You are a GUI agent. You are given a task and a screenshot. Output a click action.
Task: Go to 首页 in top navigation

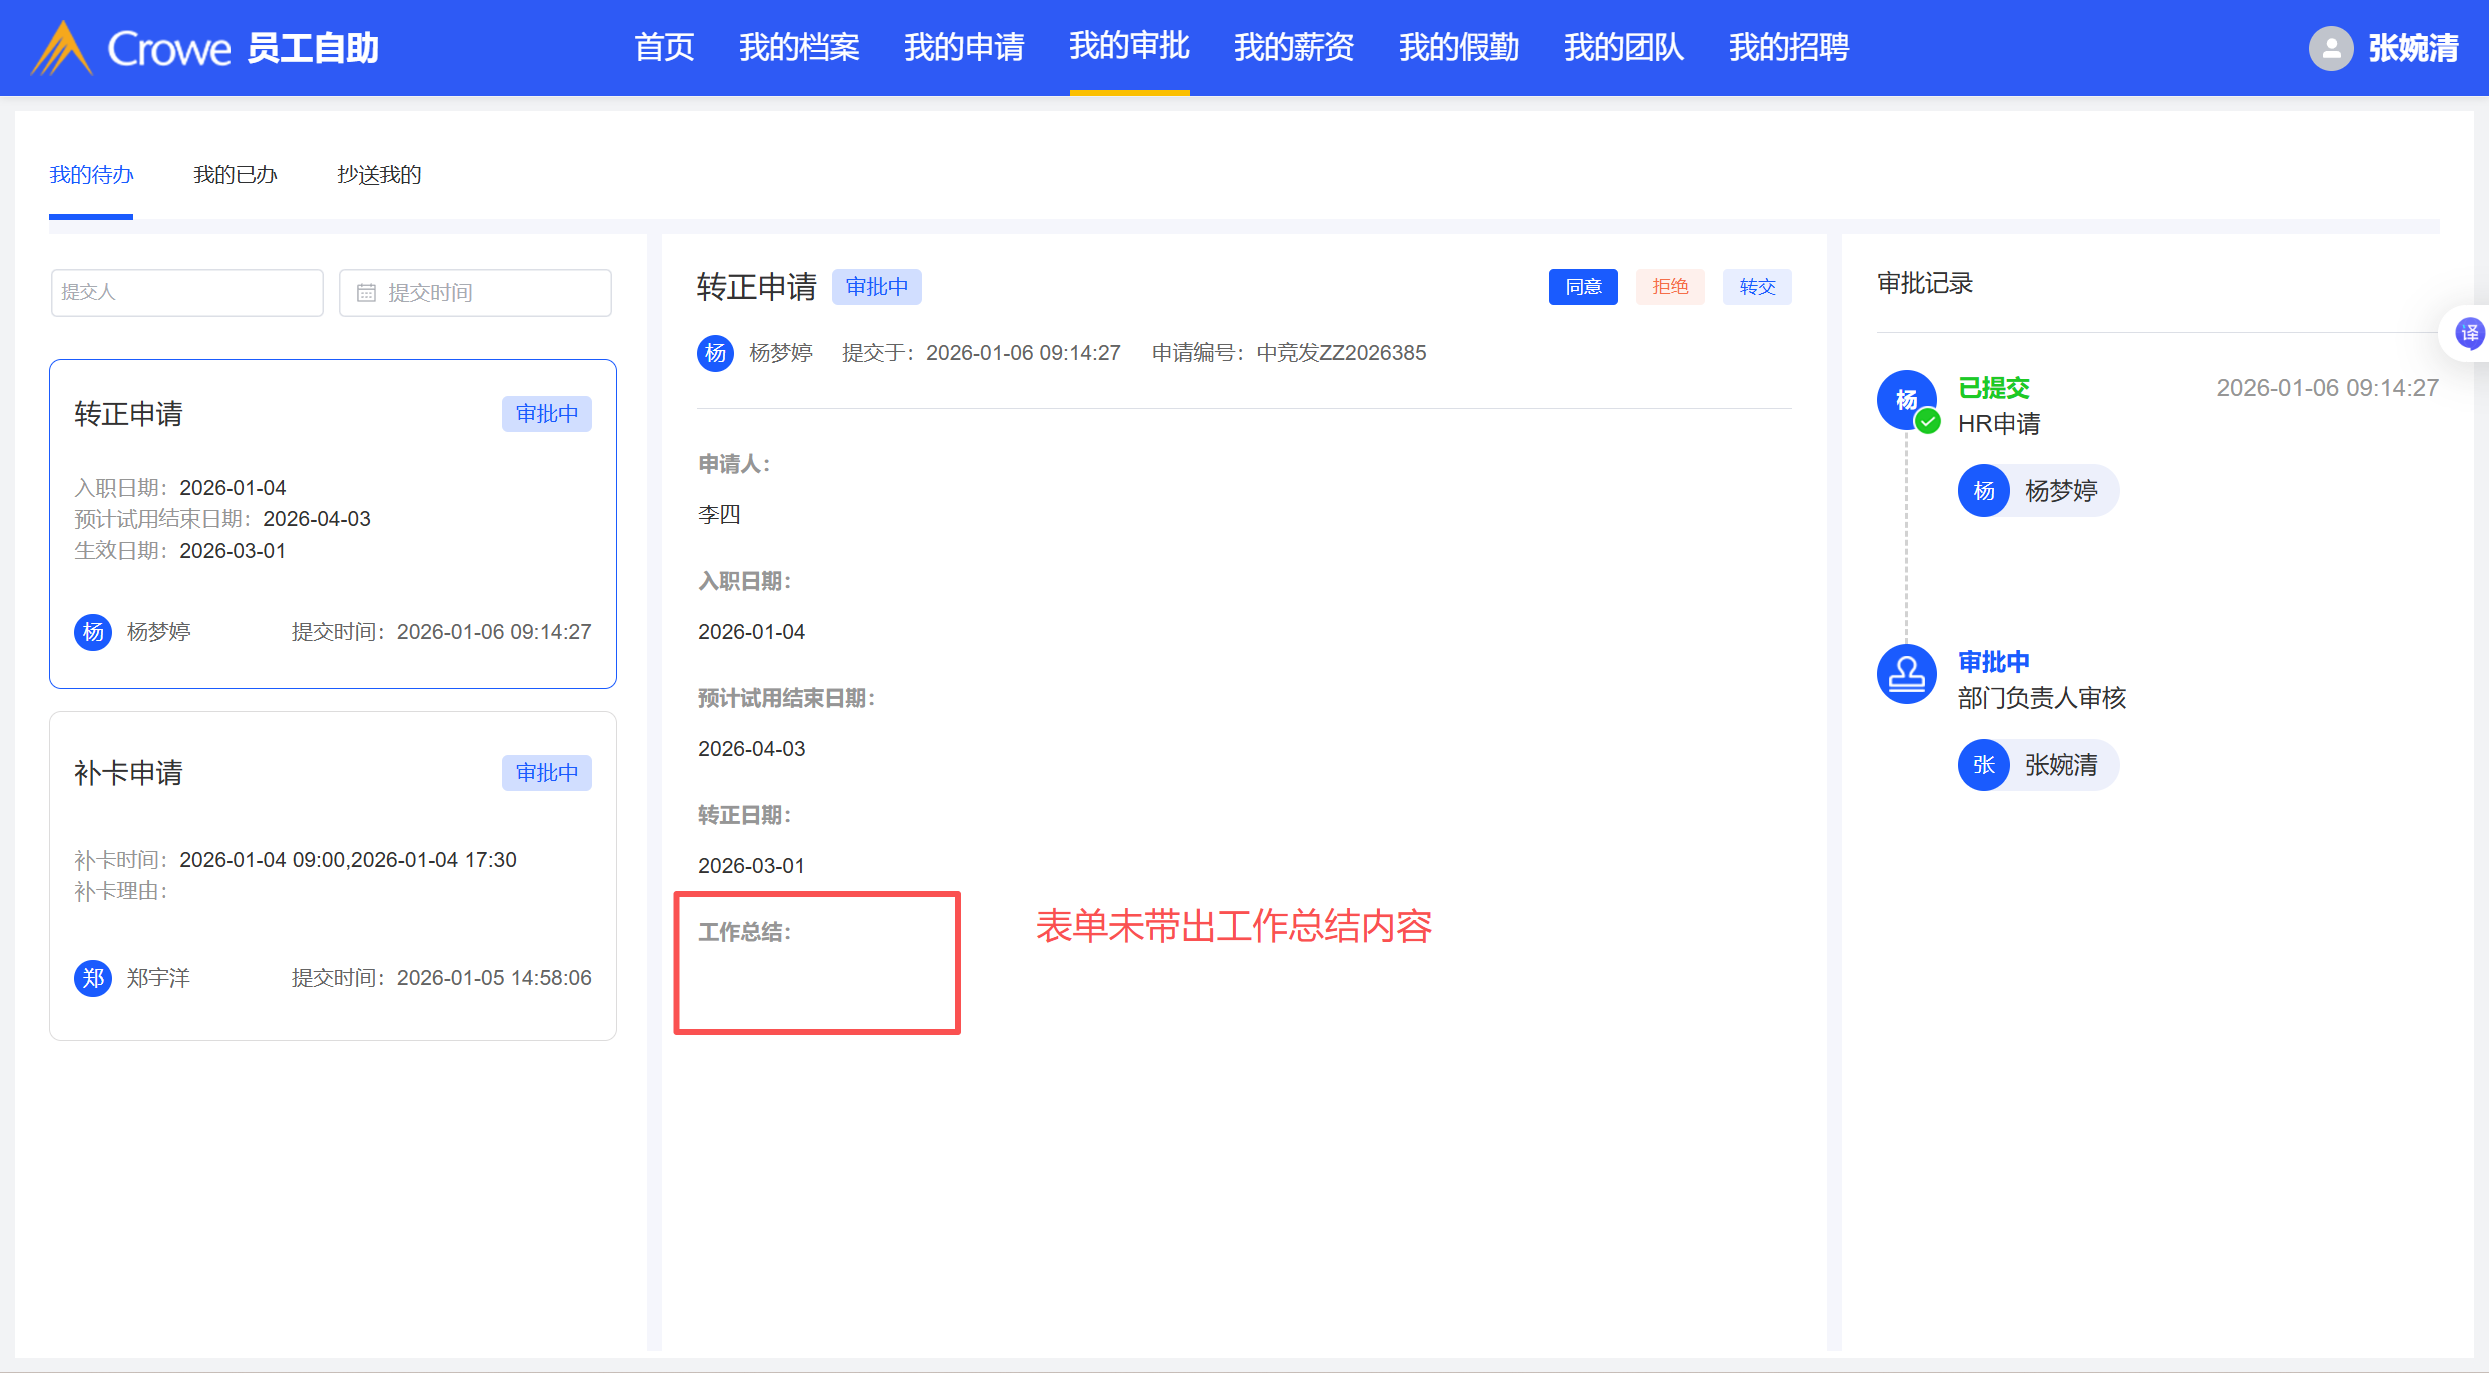click(664, 47)
